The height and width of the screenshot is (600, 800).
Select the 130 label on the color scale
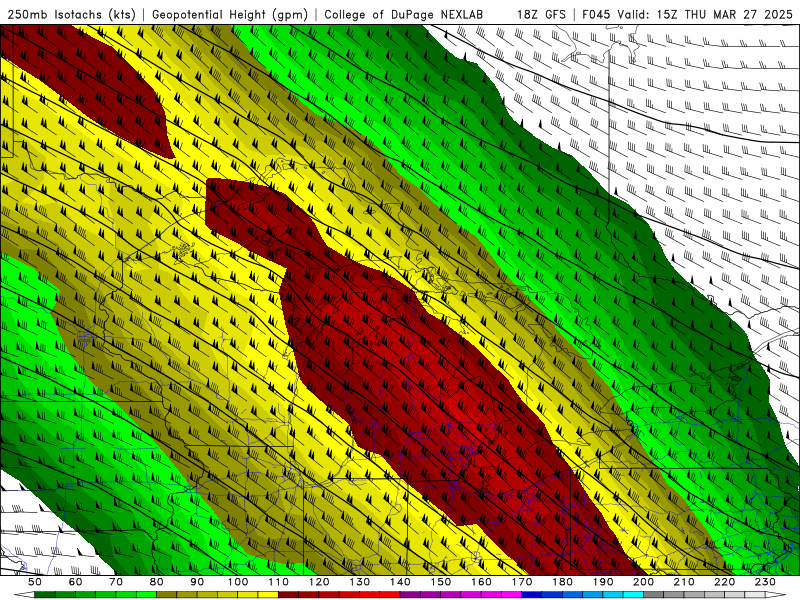pyautogui.click(x=360, y=582)
